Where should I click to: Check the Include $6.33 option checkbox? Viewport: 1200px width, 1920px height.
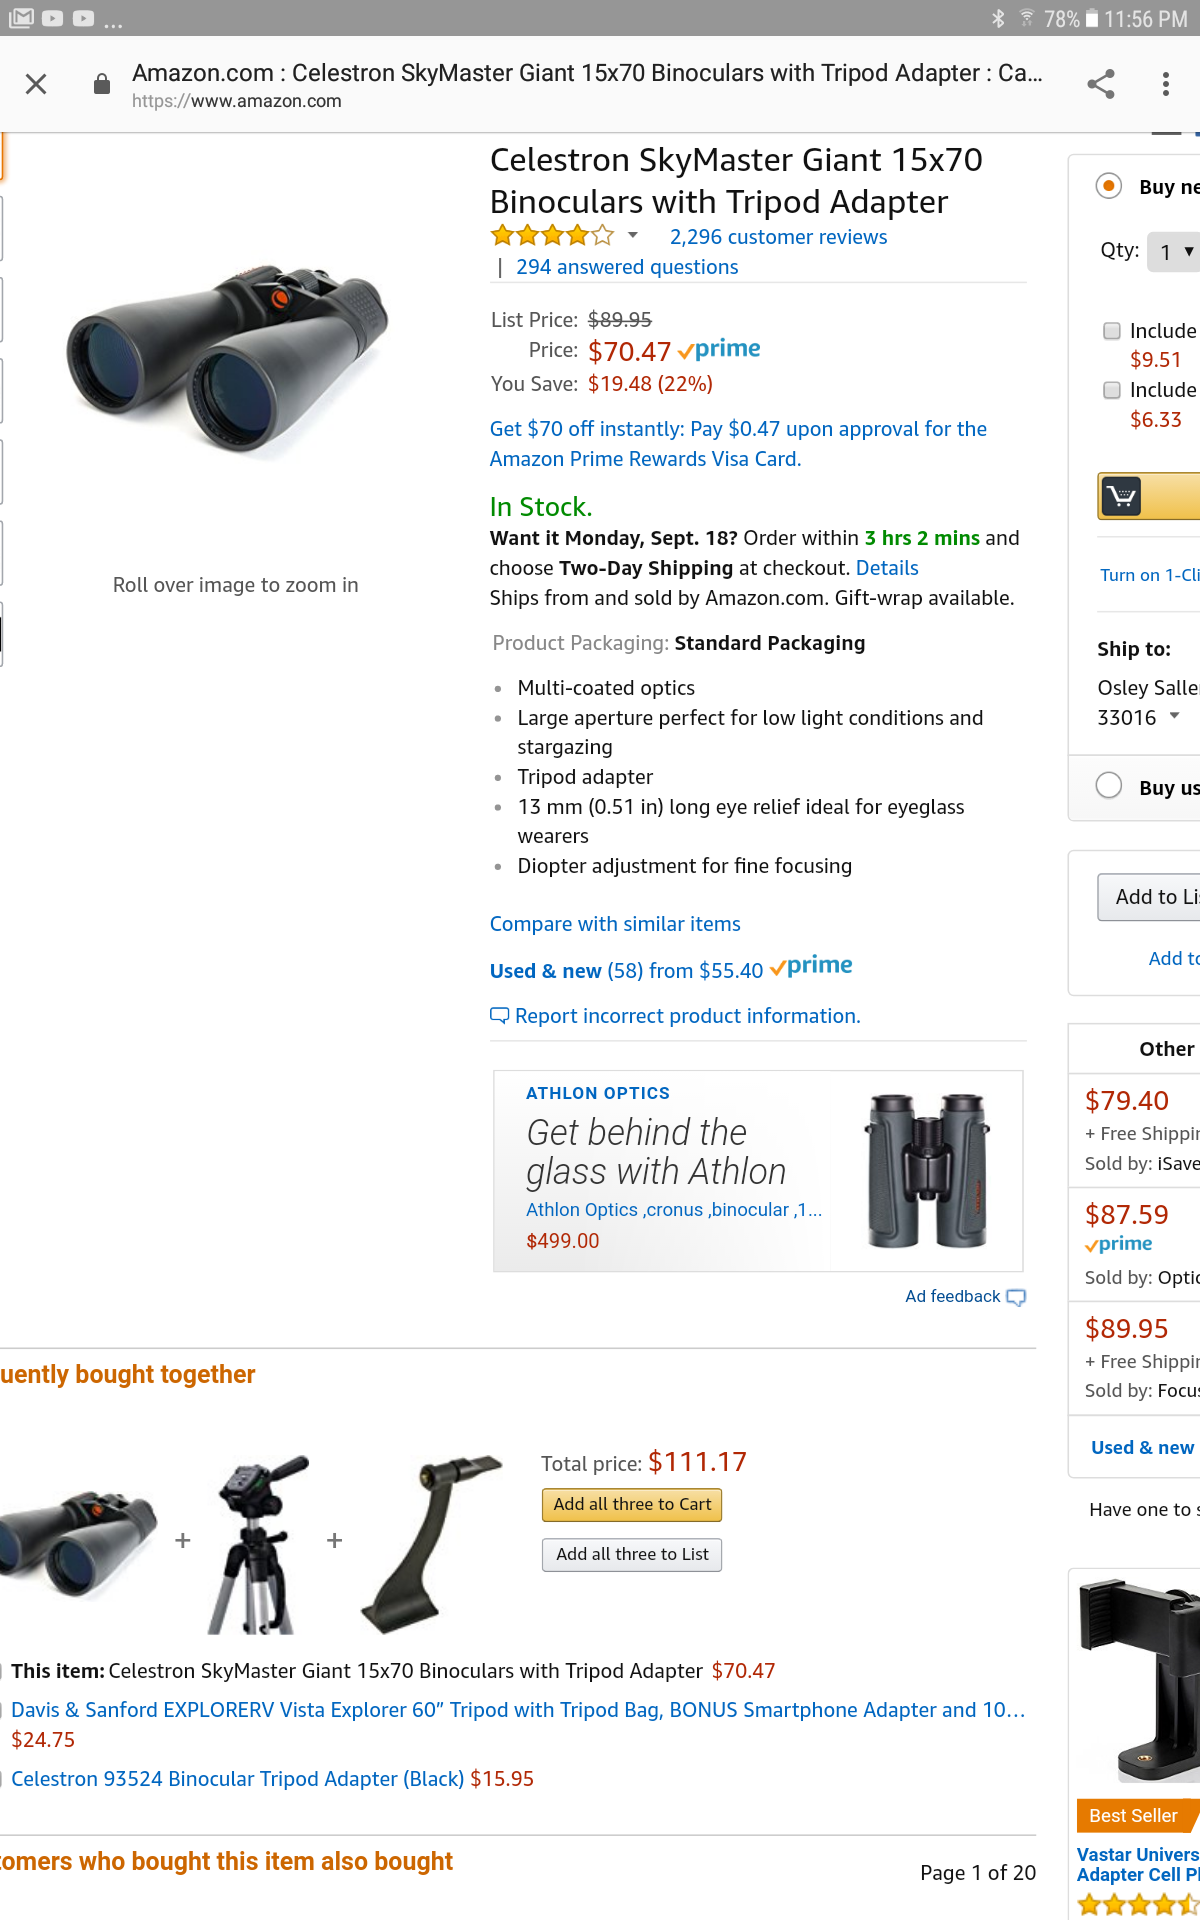click(1112, 390)
